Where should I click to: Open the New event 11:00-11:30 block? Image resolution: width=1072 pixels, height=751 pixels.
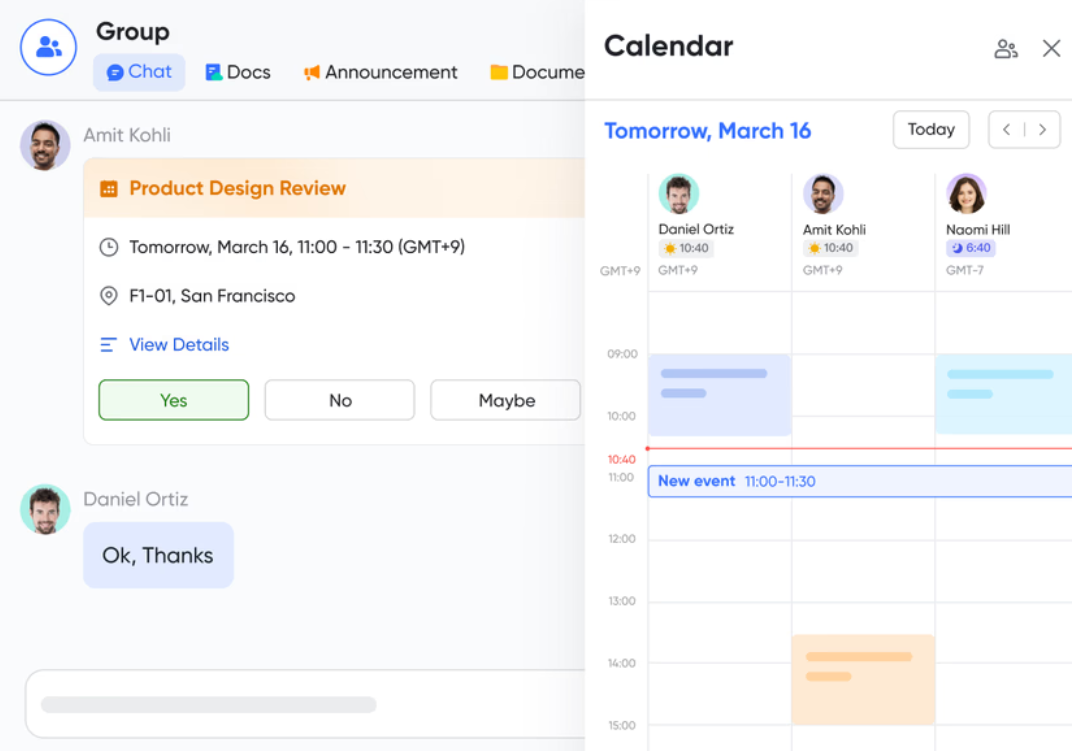click(860, 482)
